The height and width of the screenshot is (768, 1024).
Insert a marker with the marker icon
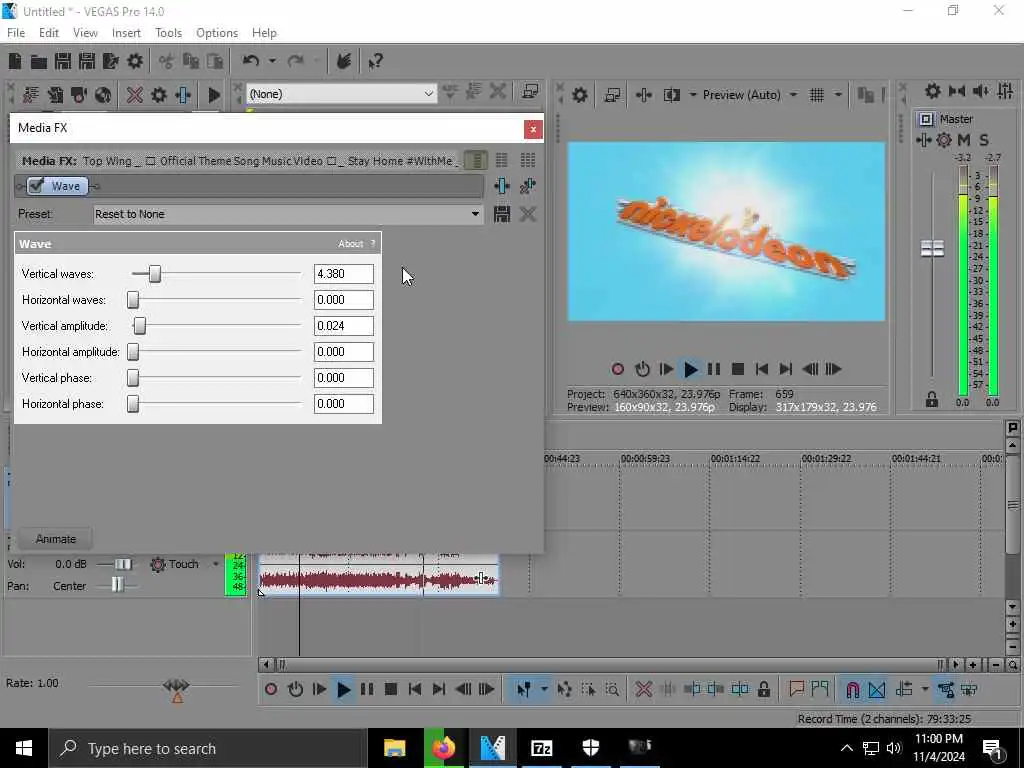(796, 689)
